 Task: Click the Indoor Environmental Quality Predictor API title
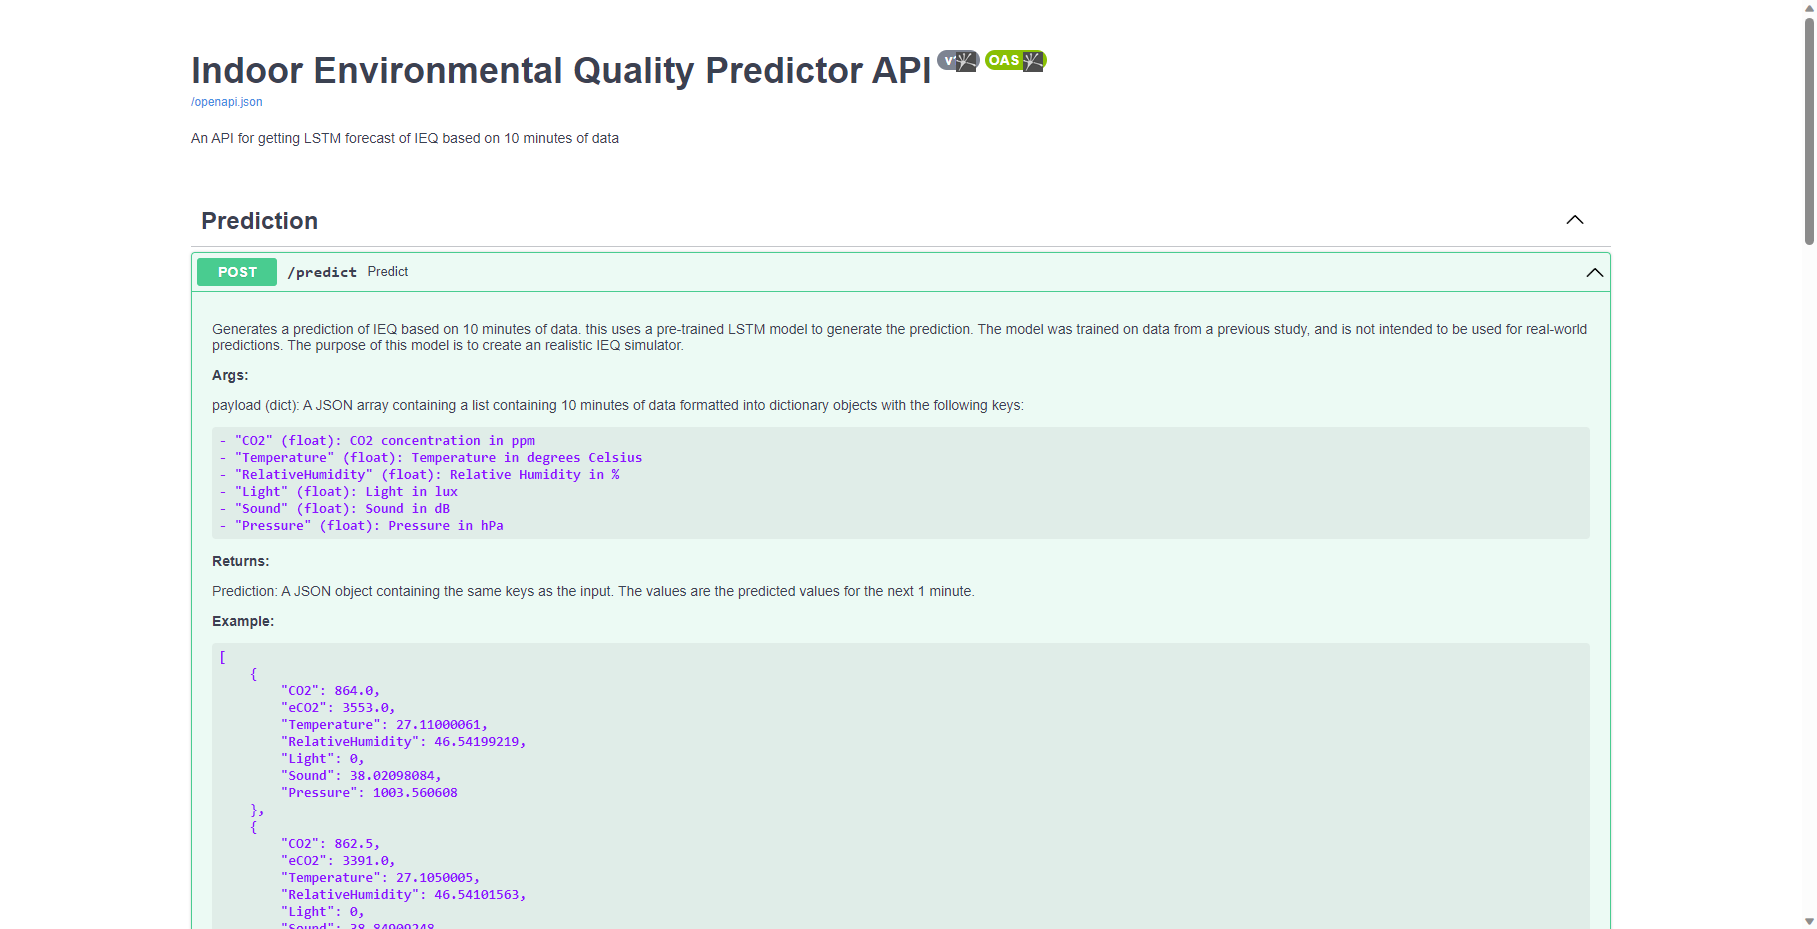click(x=561, y=70)
